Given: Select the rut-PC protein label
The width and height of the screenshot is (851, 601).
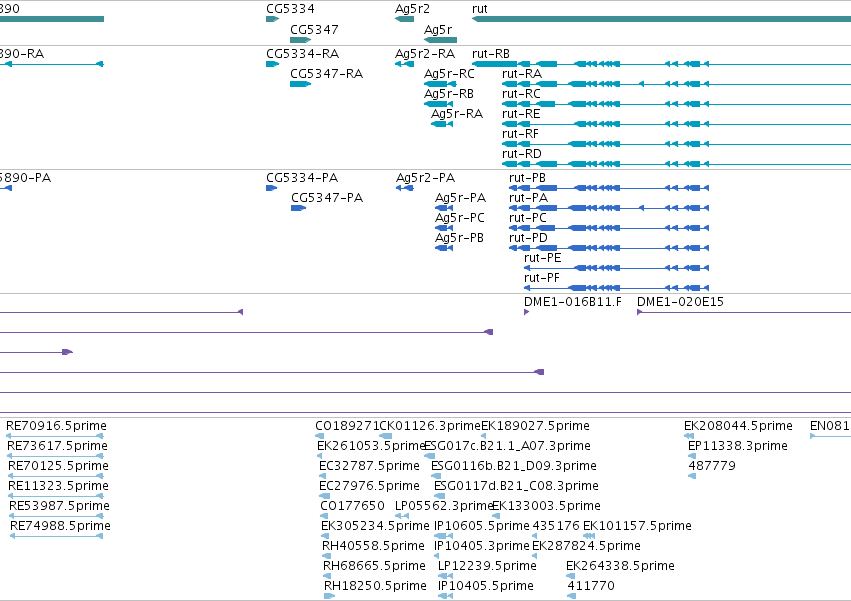Looking at the screenshot, I should [528, 218].
